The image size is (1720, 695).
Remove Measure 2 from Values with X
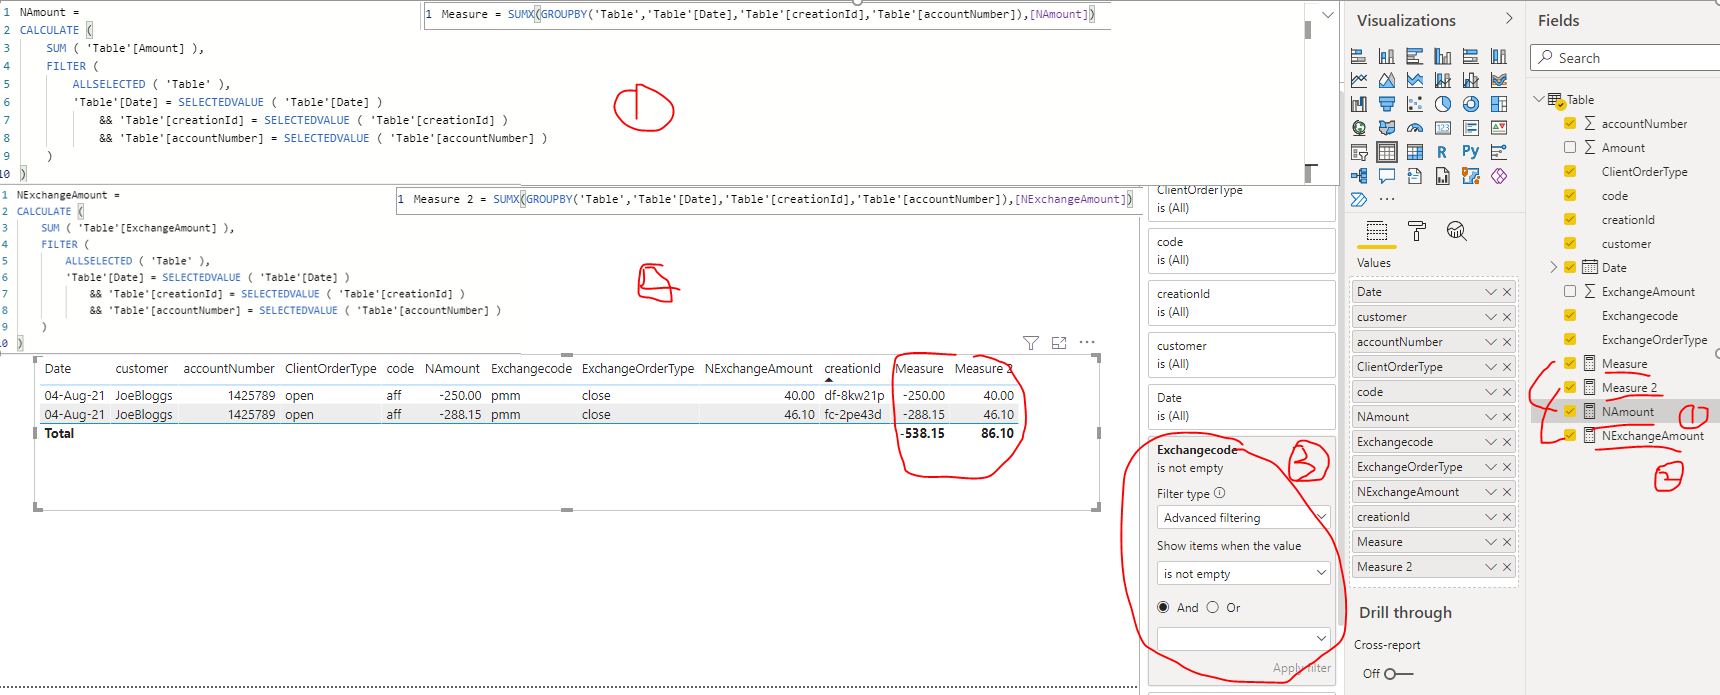pyautogui.click(x=1507, y=567)
